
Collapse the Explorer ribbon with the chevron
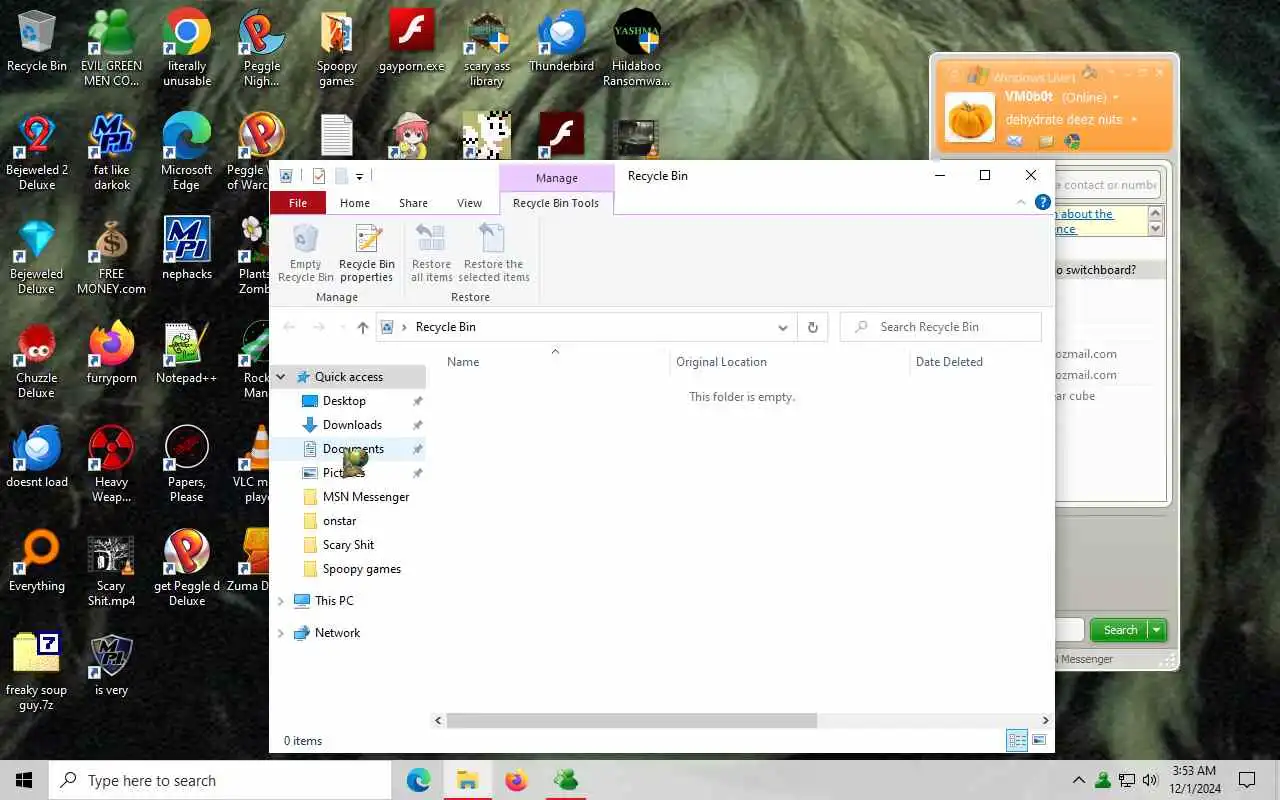1021,202
